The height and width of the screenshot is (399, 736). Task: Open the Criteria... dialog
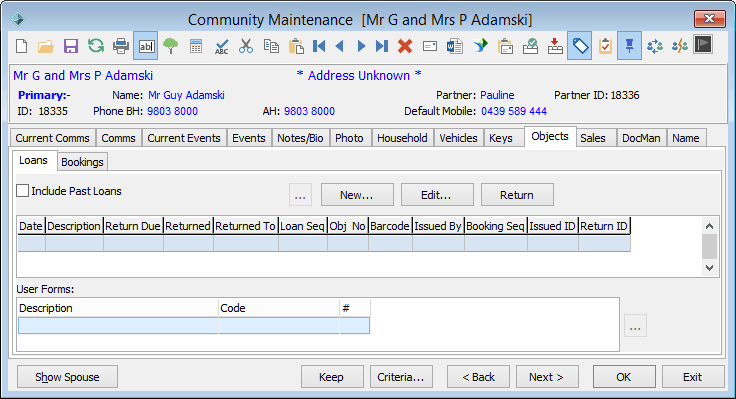pos(401,377)
